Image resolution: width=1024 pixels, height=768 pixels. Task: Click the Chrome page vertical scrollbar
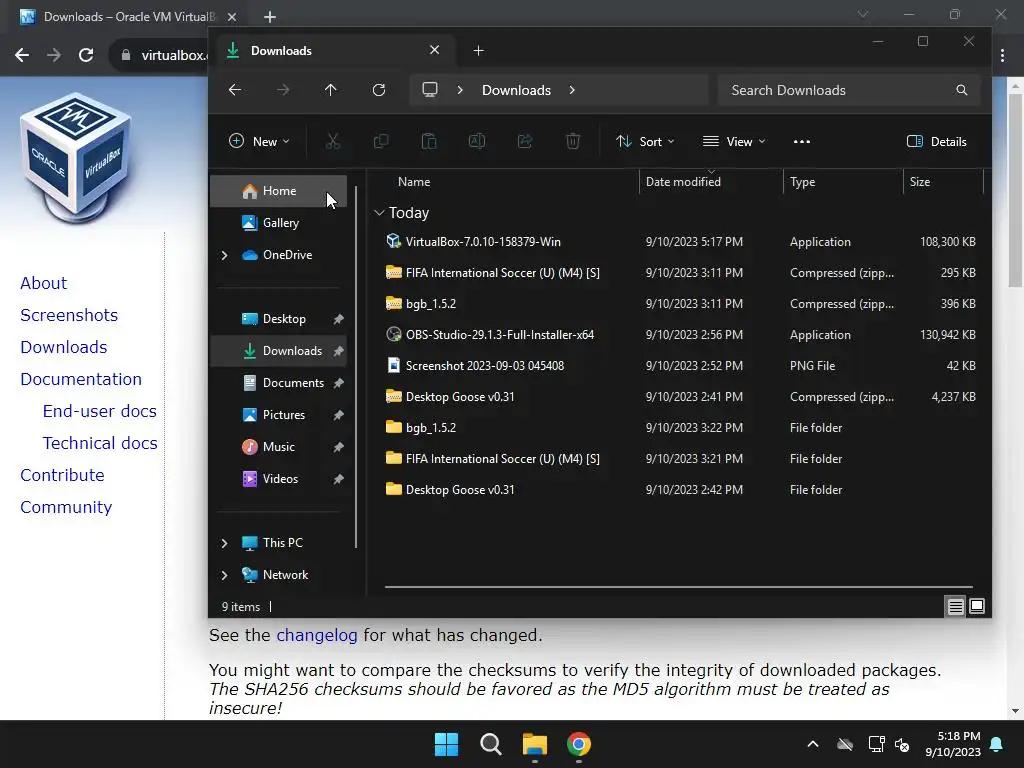(x=1016, y=189)
